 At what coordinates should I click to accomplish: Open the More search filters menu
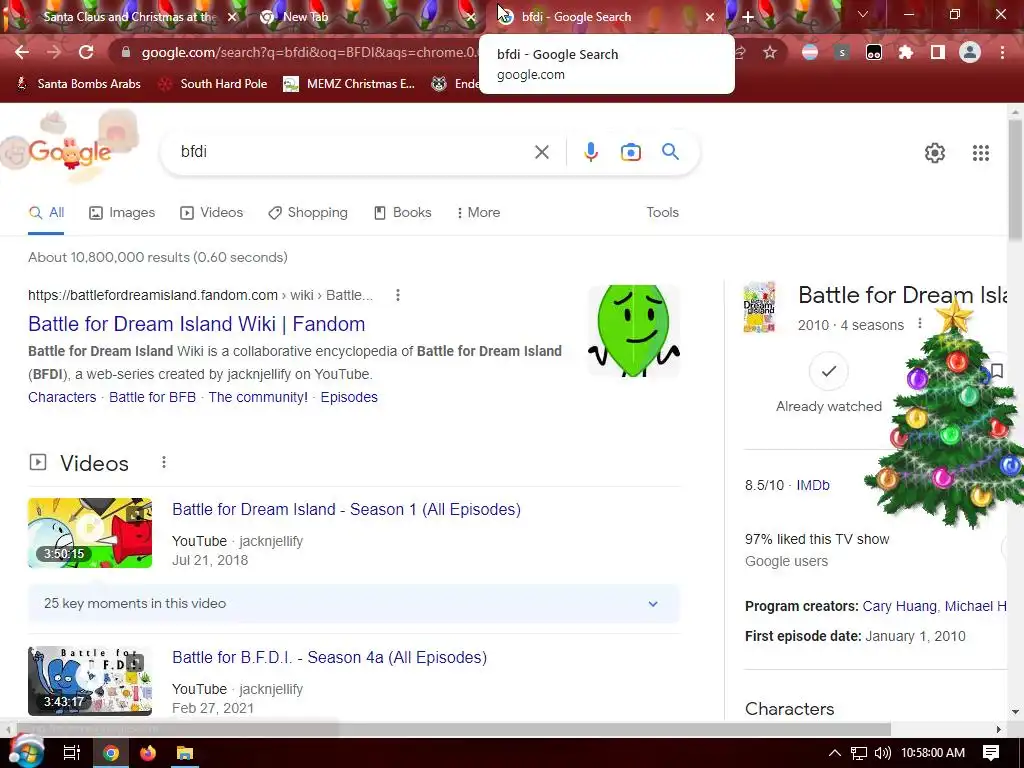click(x=479, y=212)
